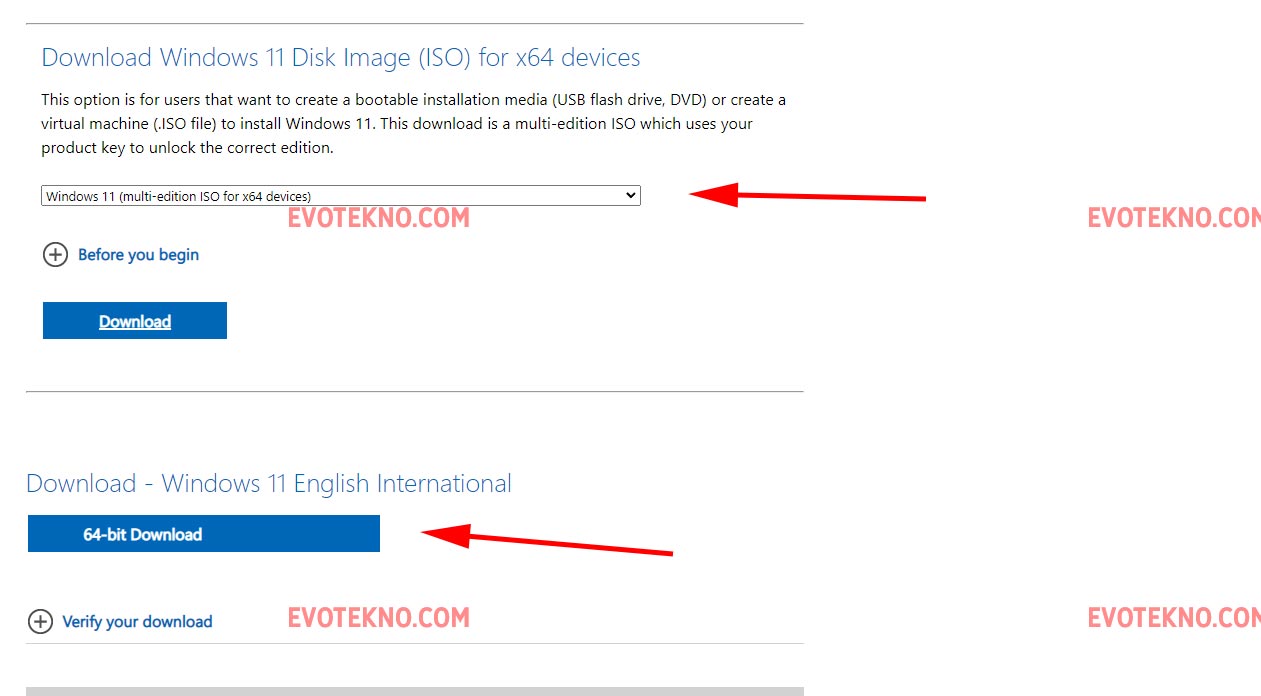1261x696 pixels.
Task: Click the chevron arrow of the edition selector
Action: point(631,195)
